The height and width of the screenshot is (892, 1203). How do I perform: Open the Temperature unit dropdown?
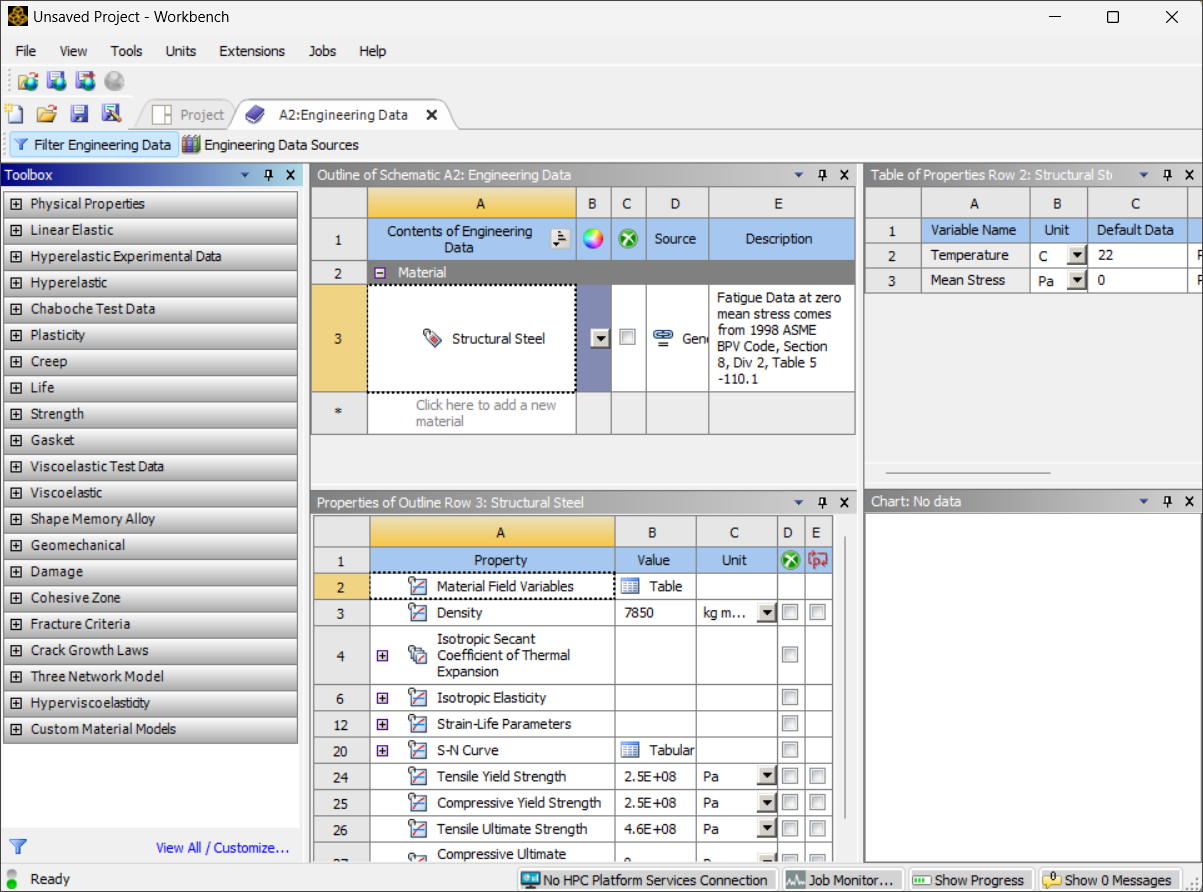[x=1076, y=255]
